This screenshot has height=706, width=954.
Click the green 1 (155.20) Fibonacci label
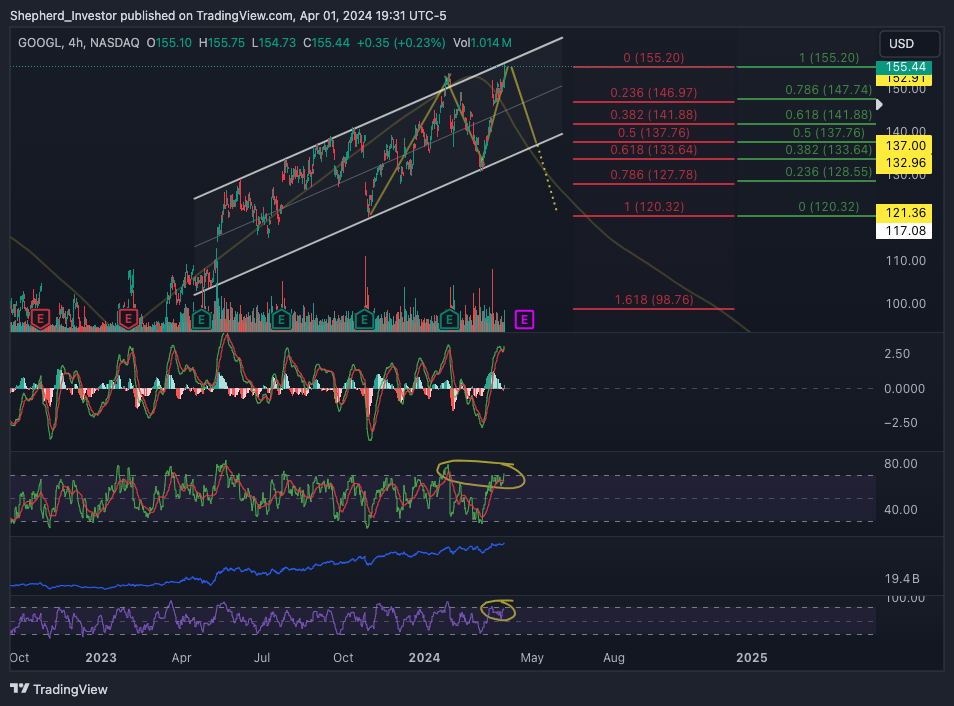pos(829,58)
